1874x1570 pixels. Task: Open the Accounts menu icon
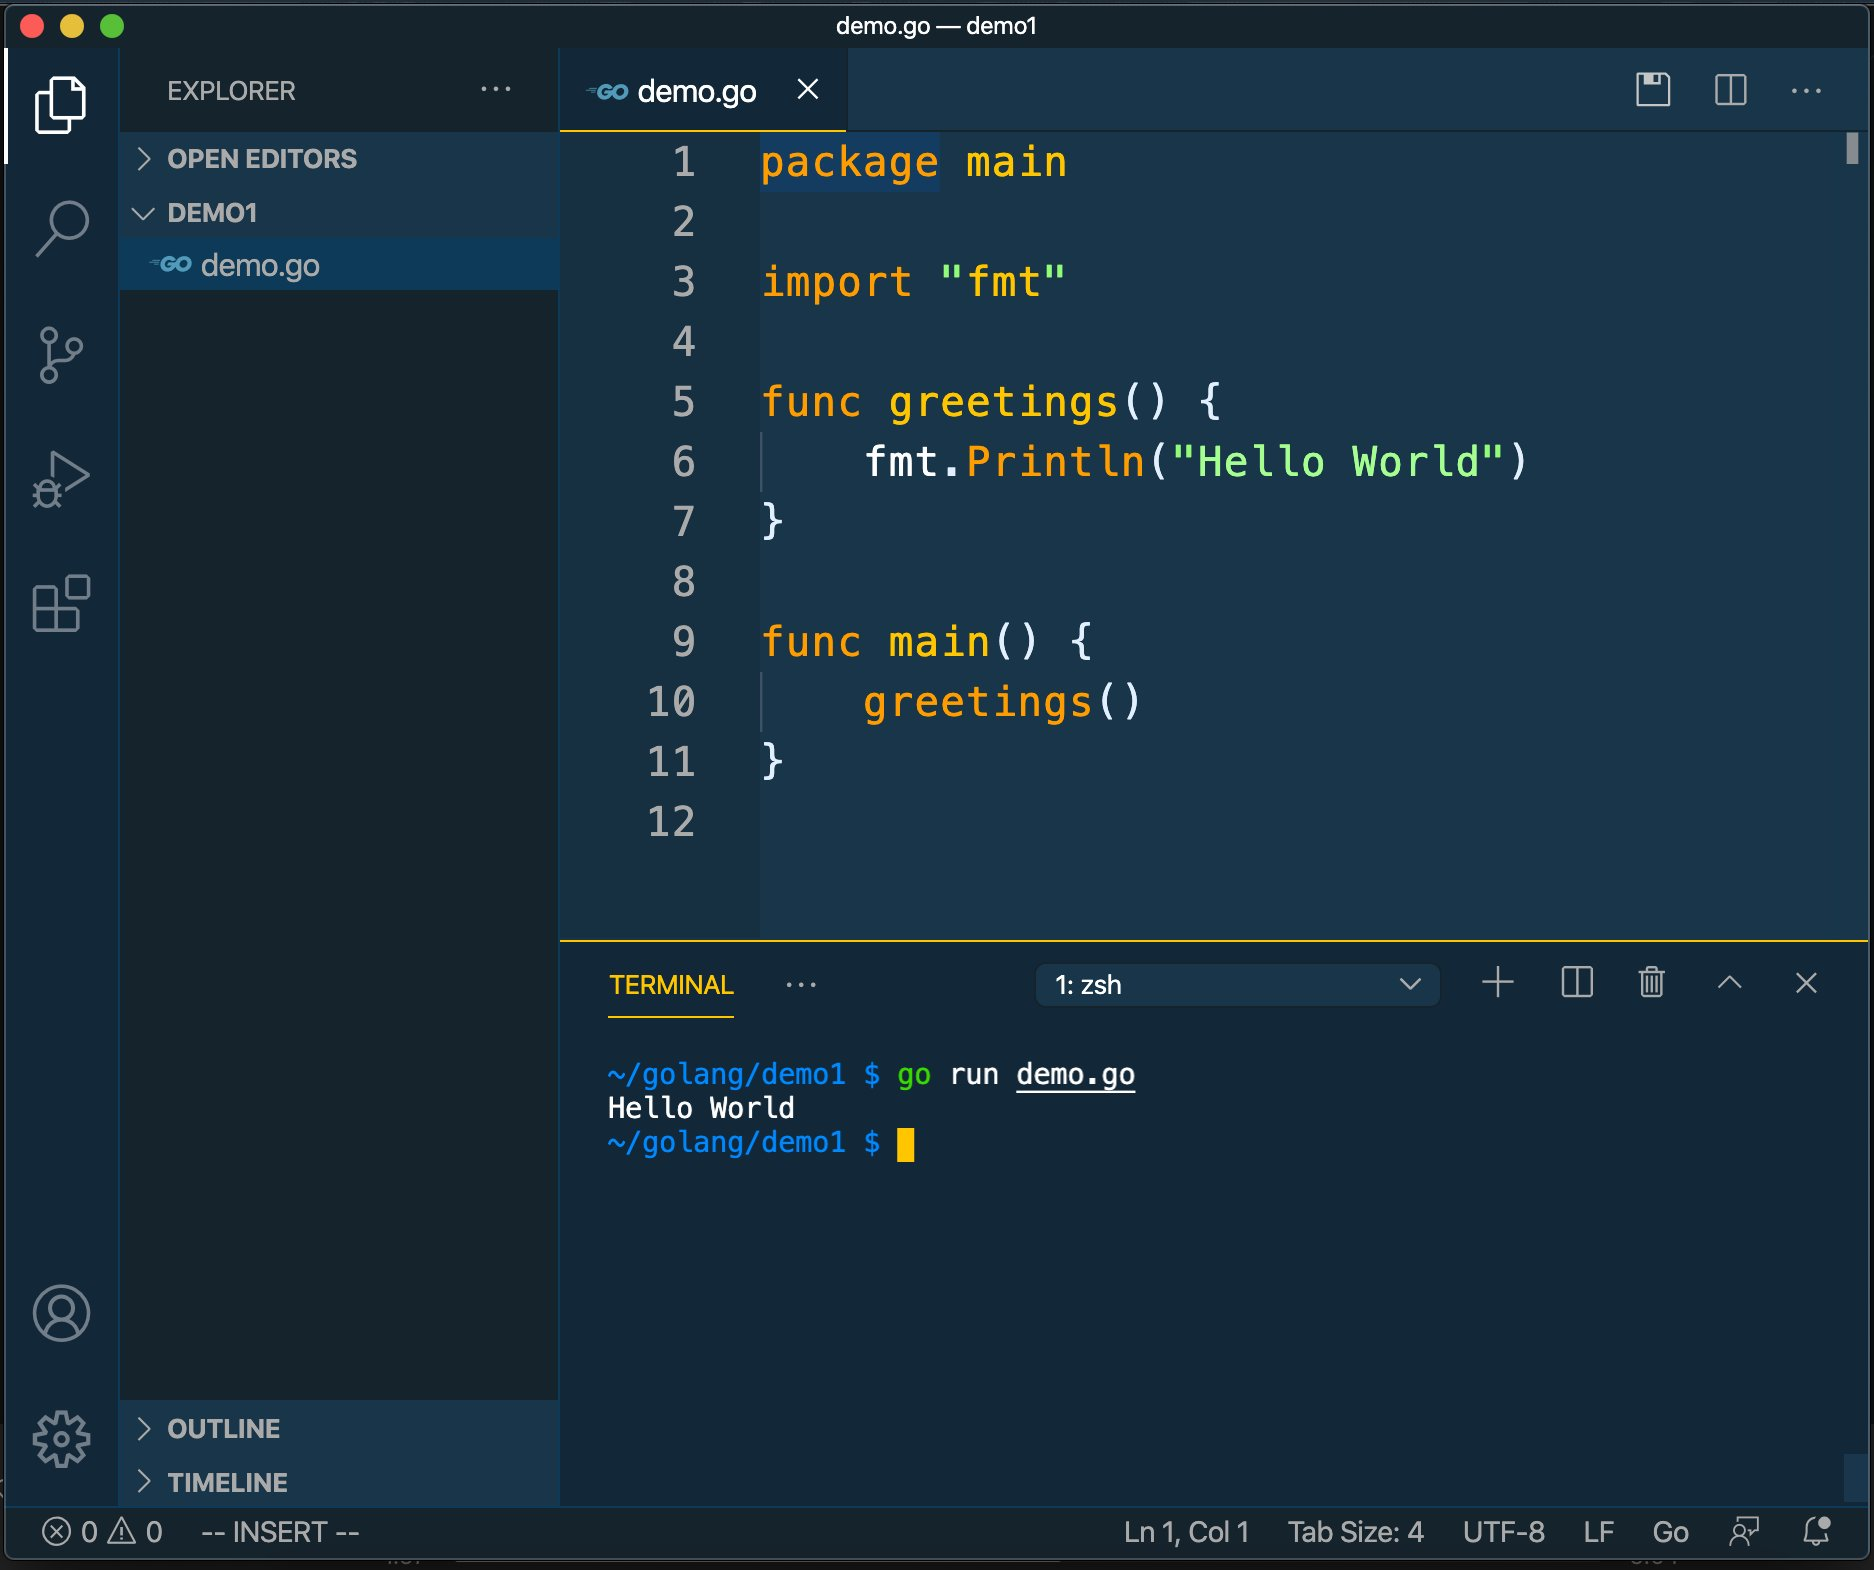pos(61,1313)
